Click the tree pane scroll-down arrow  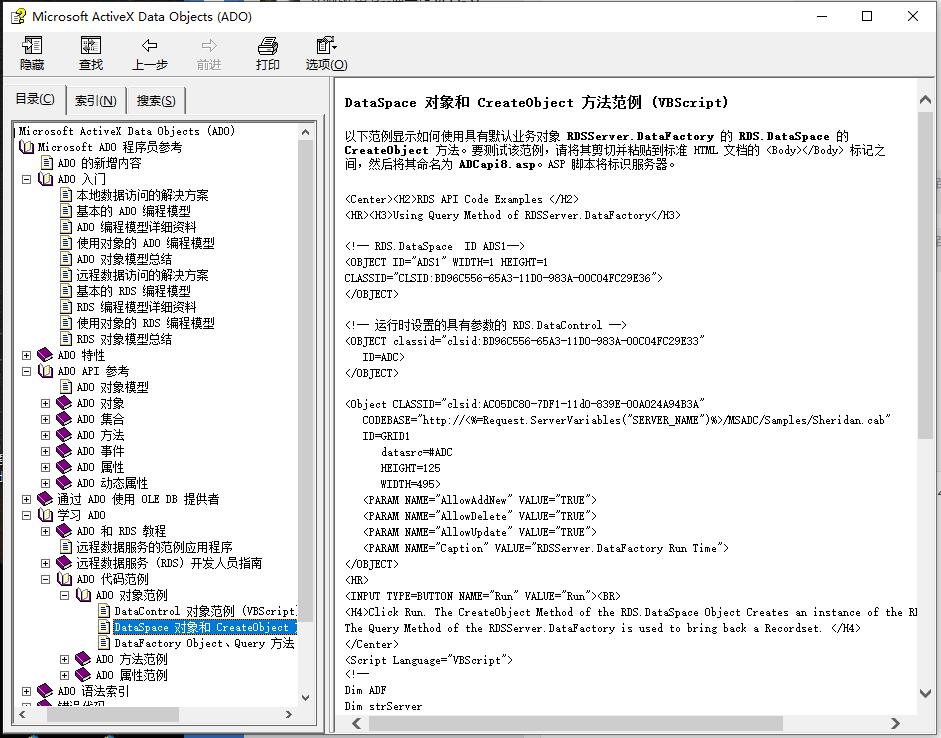(x=305, y=697)
